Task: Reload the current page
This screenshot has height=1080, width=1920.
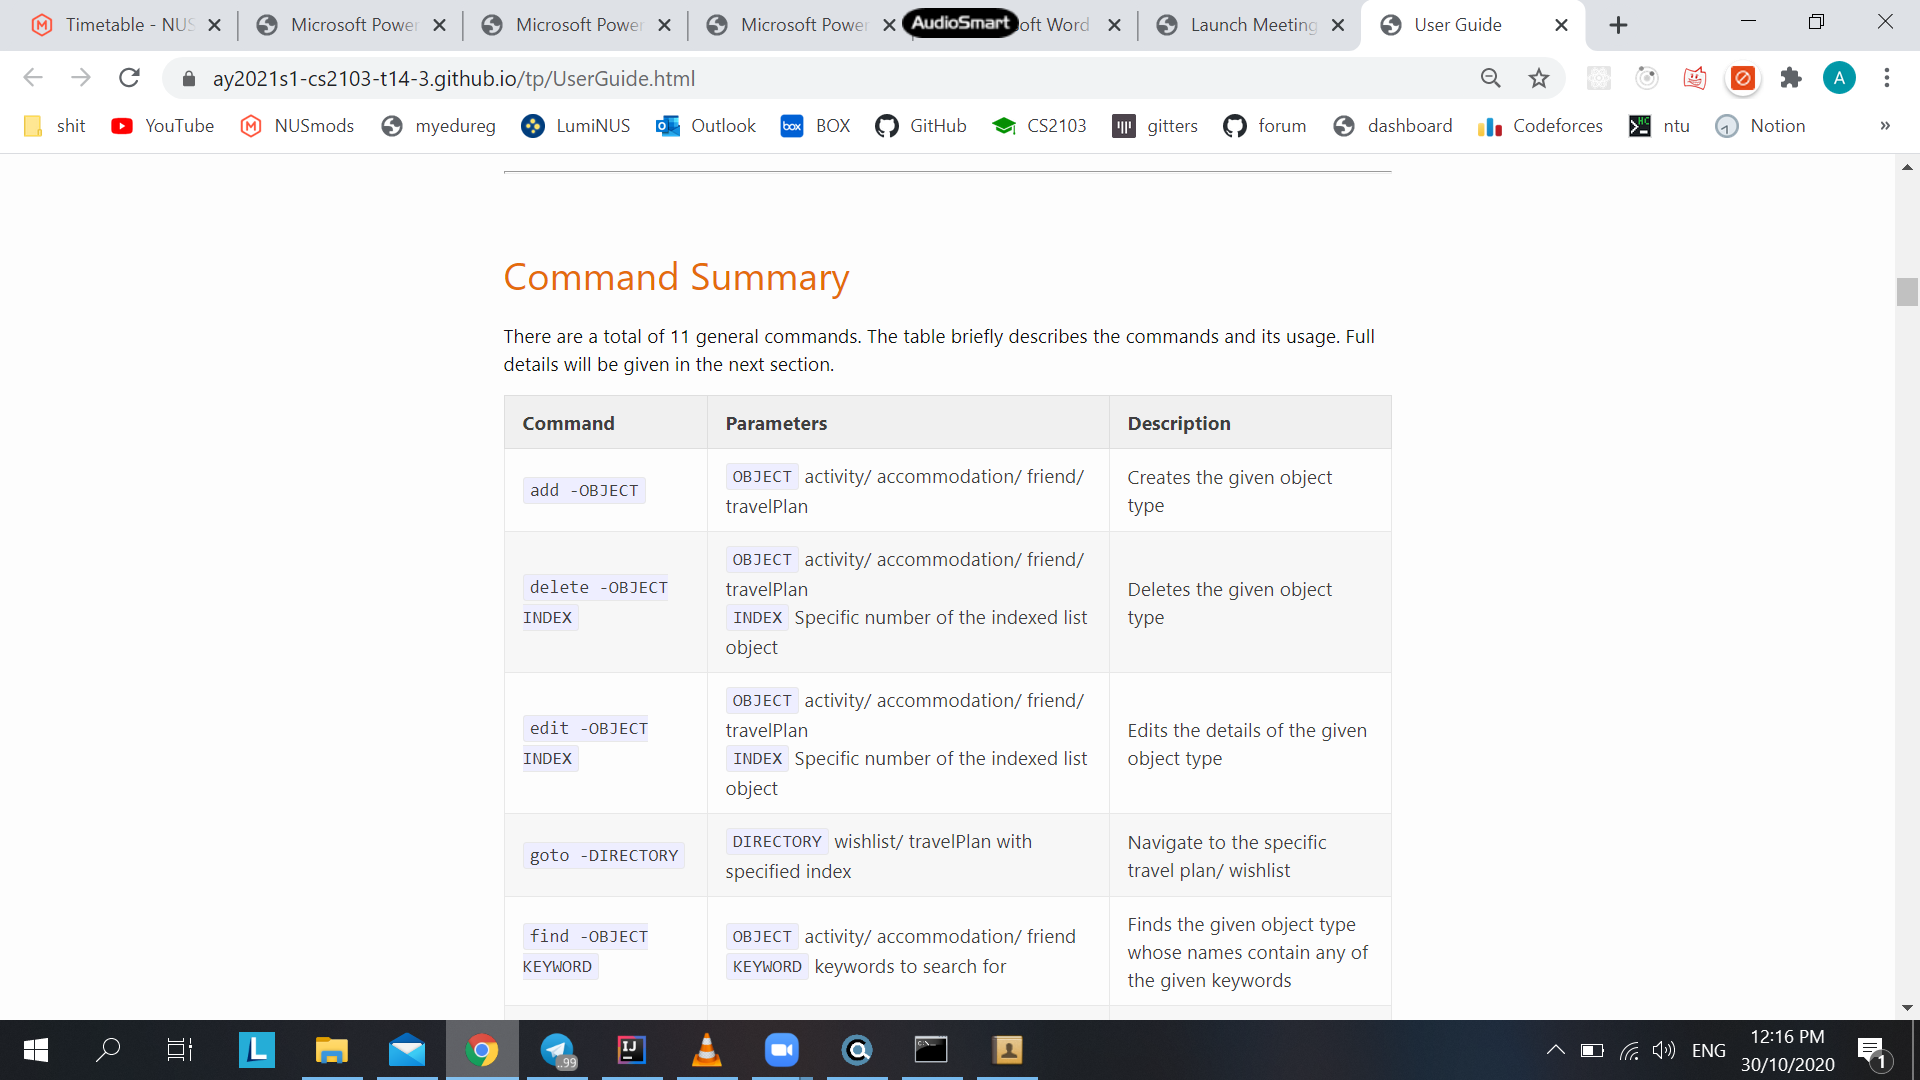Action: click(129, 78)
